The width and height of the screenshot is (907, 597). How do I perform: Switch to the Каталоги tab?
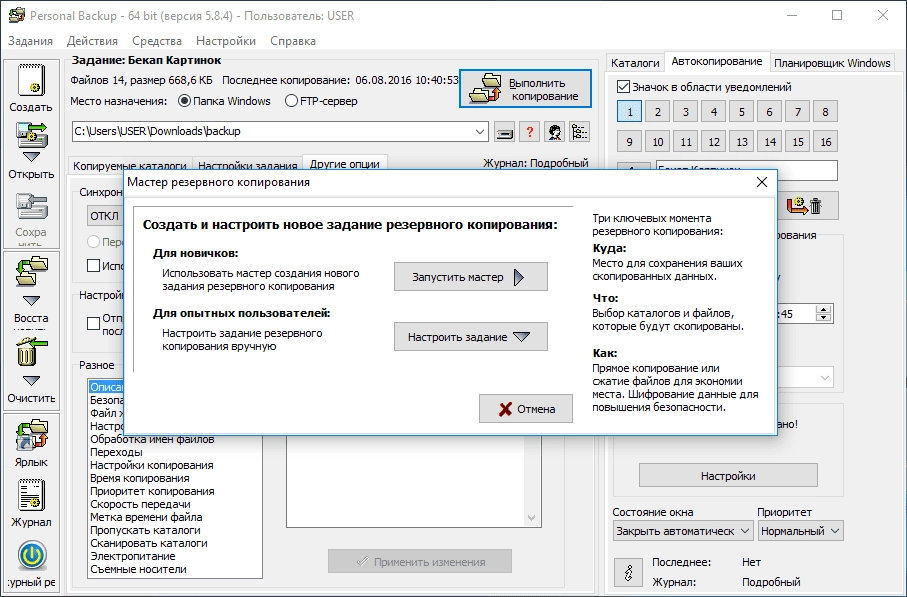[635, 63]
